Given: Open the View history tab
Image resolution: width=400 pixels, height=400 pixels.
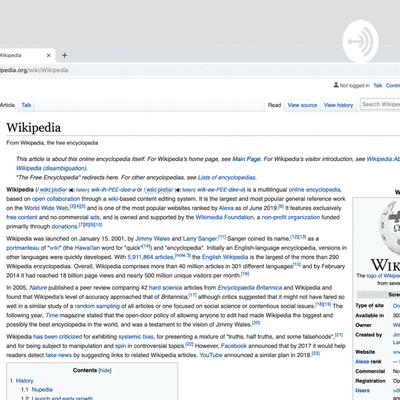Looking at the screenshot, I should 338,105.
